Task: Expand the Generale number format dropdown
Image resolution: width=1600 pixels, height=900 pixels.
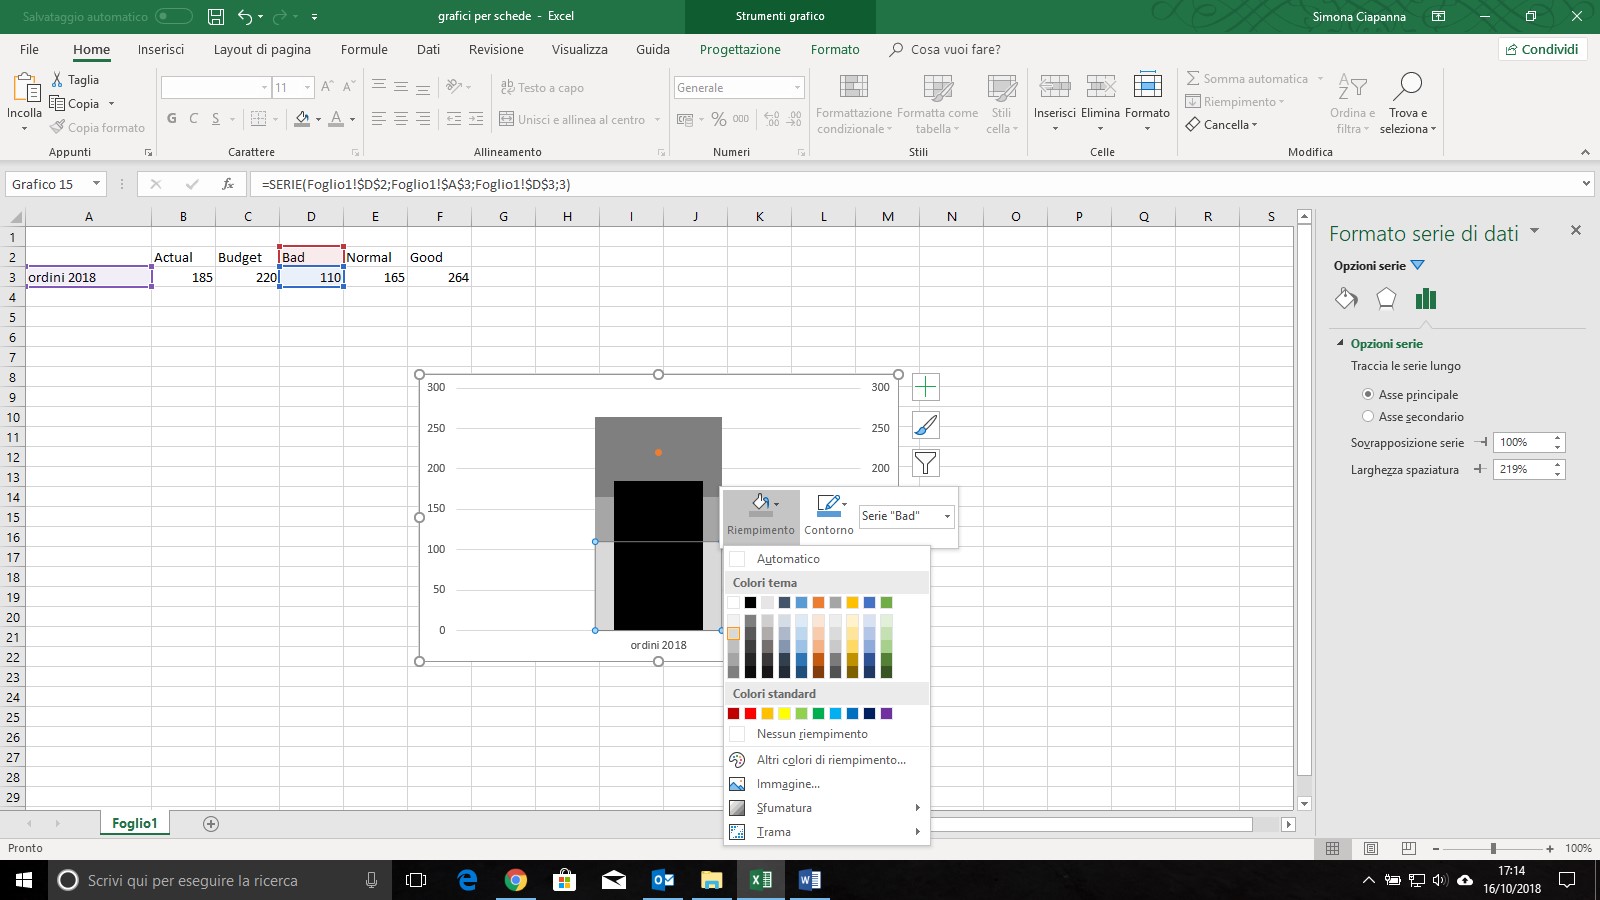Action: 797,88
